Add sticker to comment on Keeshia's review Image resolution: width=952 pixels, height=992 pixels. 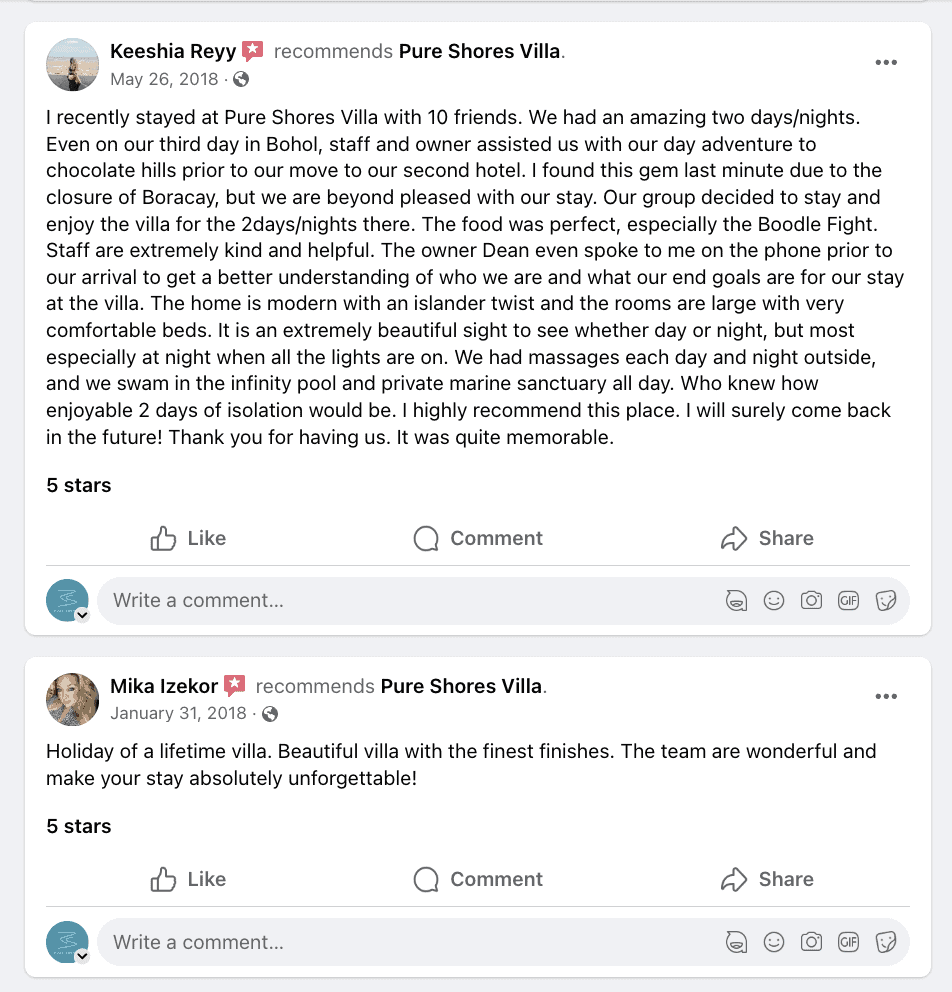(x=885, y=601)
